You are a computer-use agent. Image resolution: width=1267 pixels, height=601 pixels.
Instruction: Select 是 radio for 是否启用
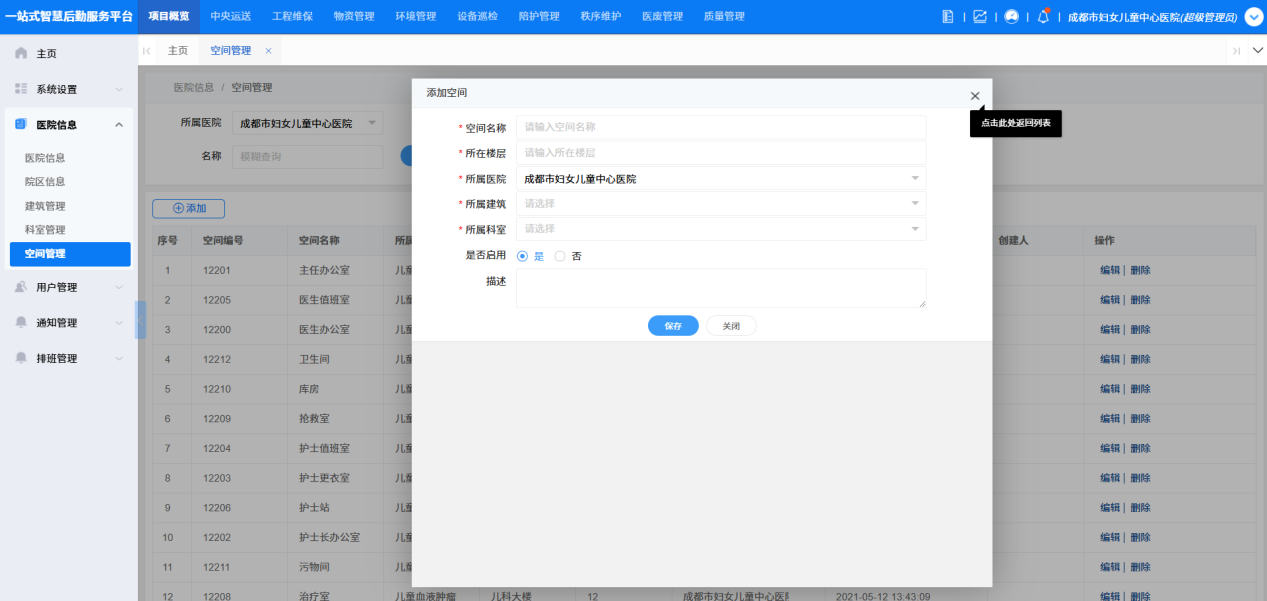pyautogui.click(x=522, y=256)
